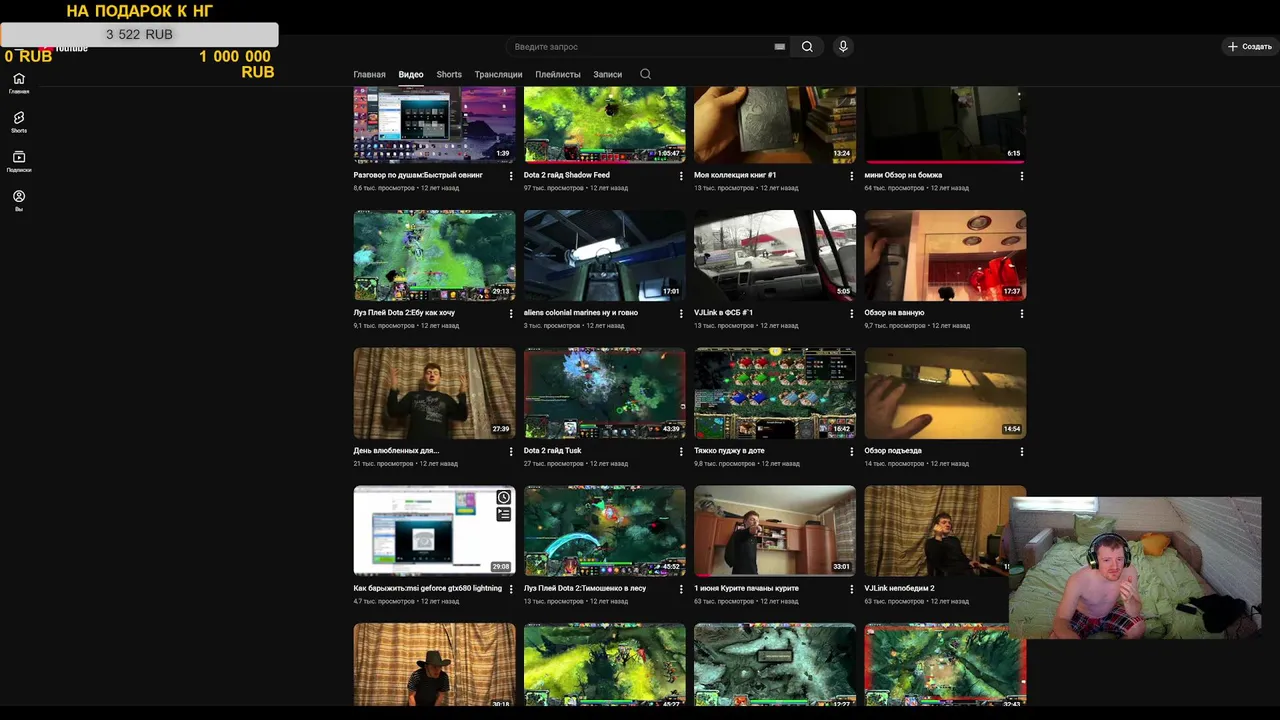Open menu for Моя коллекция книг #1
Viewport: 1280px width, 720px height.
tap(851, 176)
